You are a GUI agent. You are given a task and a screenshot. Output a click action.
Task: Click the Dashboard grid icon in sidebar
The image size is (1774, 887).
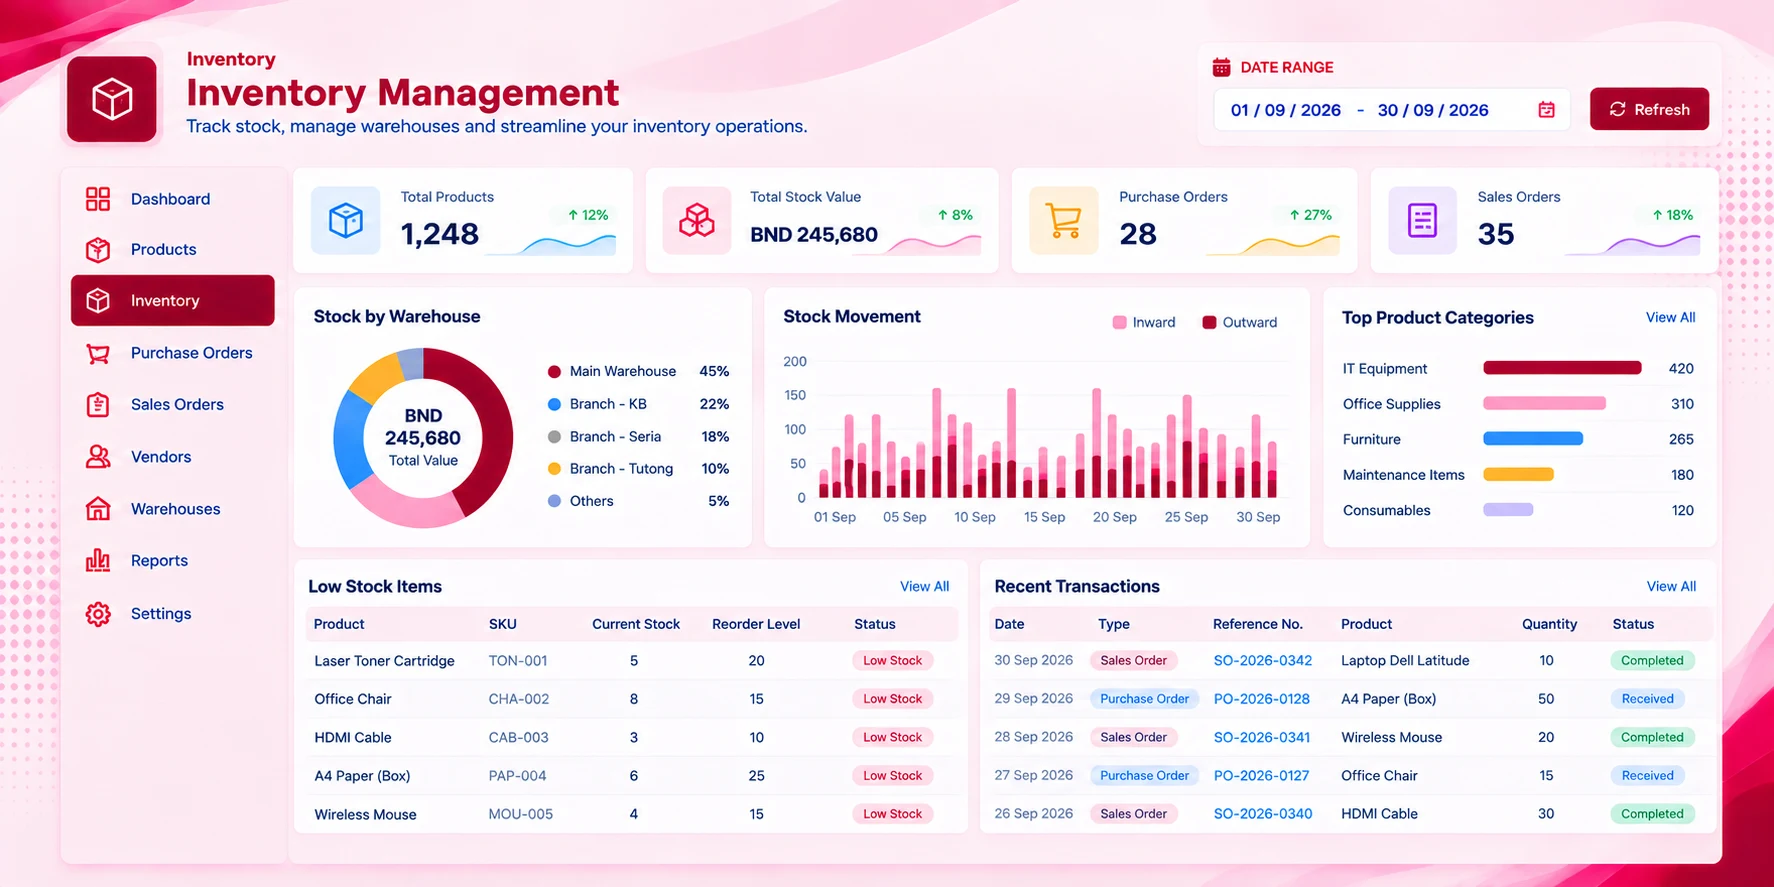tap(98, 199)
